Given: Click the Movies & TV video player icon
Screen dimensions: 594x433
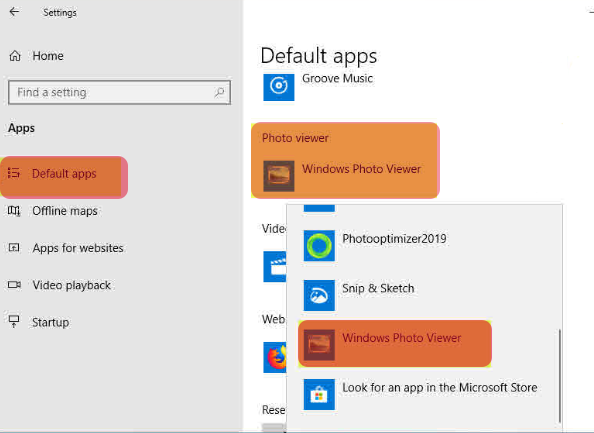Looking at the screenshot, I should (275, 266).
